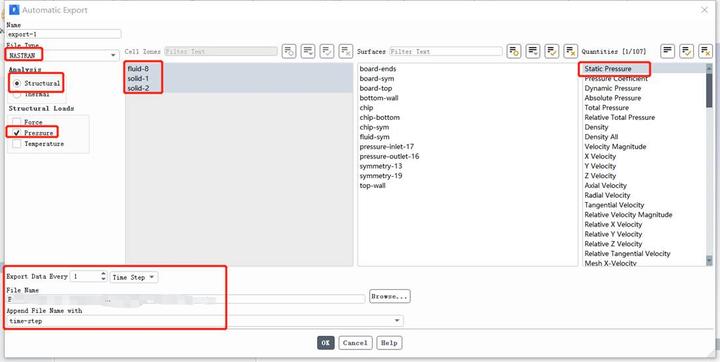Click Surfaces deselect all shown icon
720x362 pixels.
570,51
